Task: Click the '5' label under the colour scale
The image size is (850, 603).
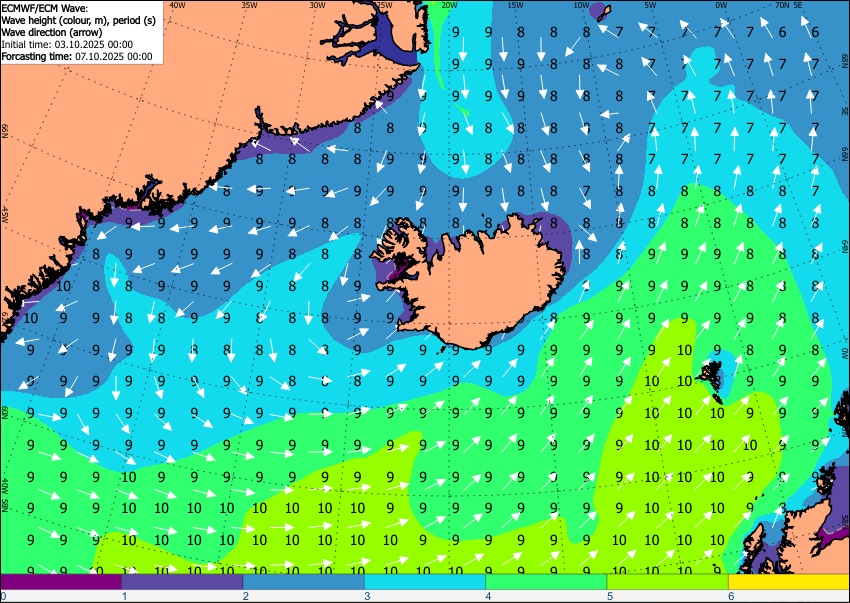Action: point(610,596)
